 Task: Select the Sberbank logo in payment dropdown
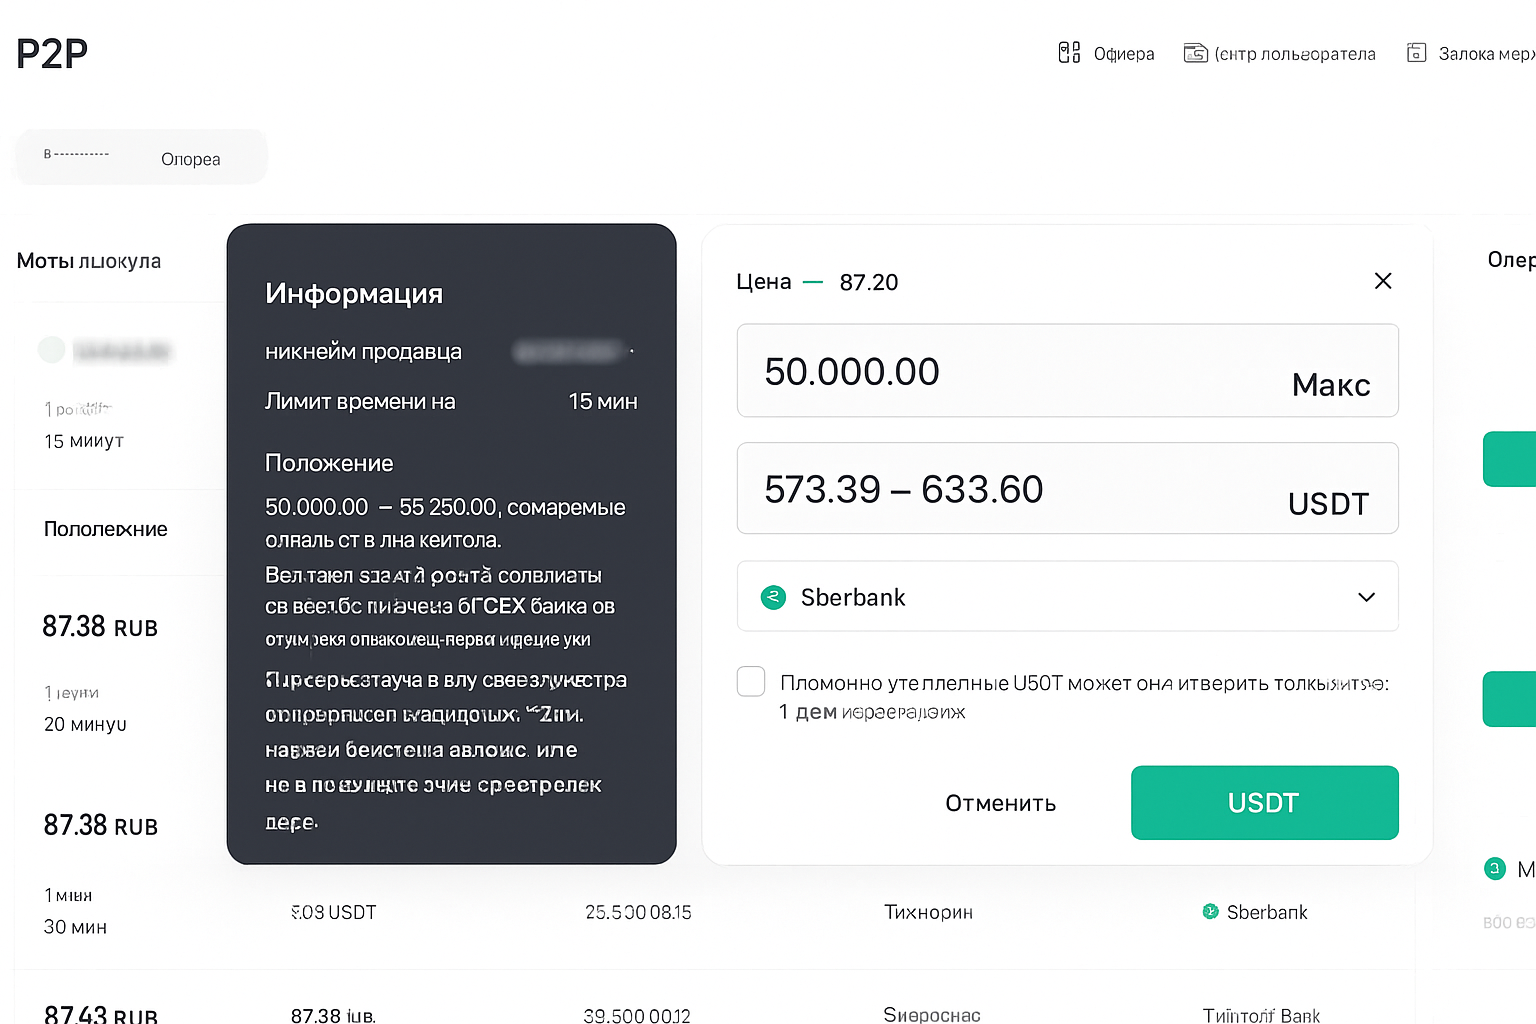[773, 597]
